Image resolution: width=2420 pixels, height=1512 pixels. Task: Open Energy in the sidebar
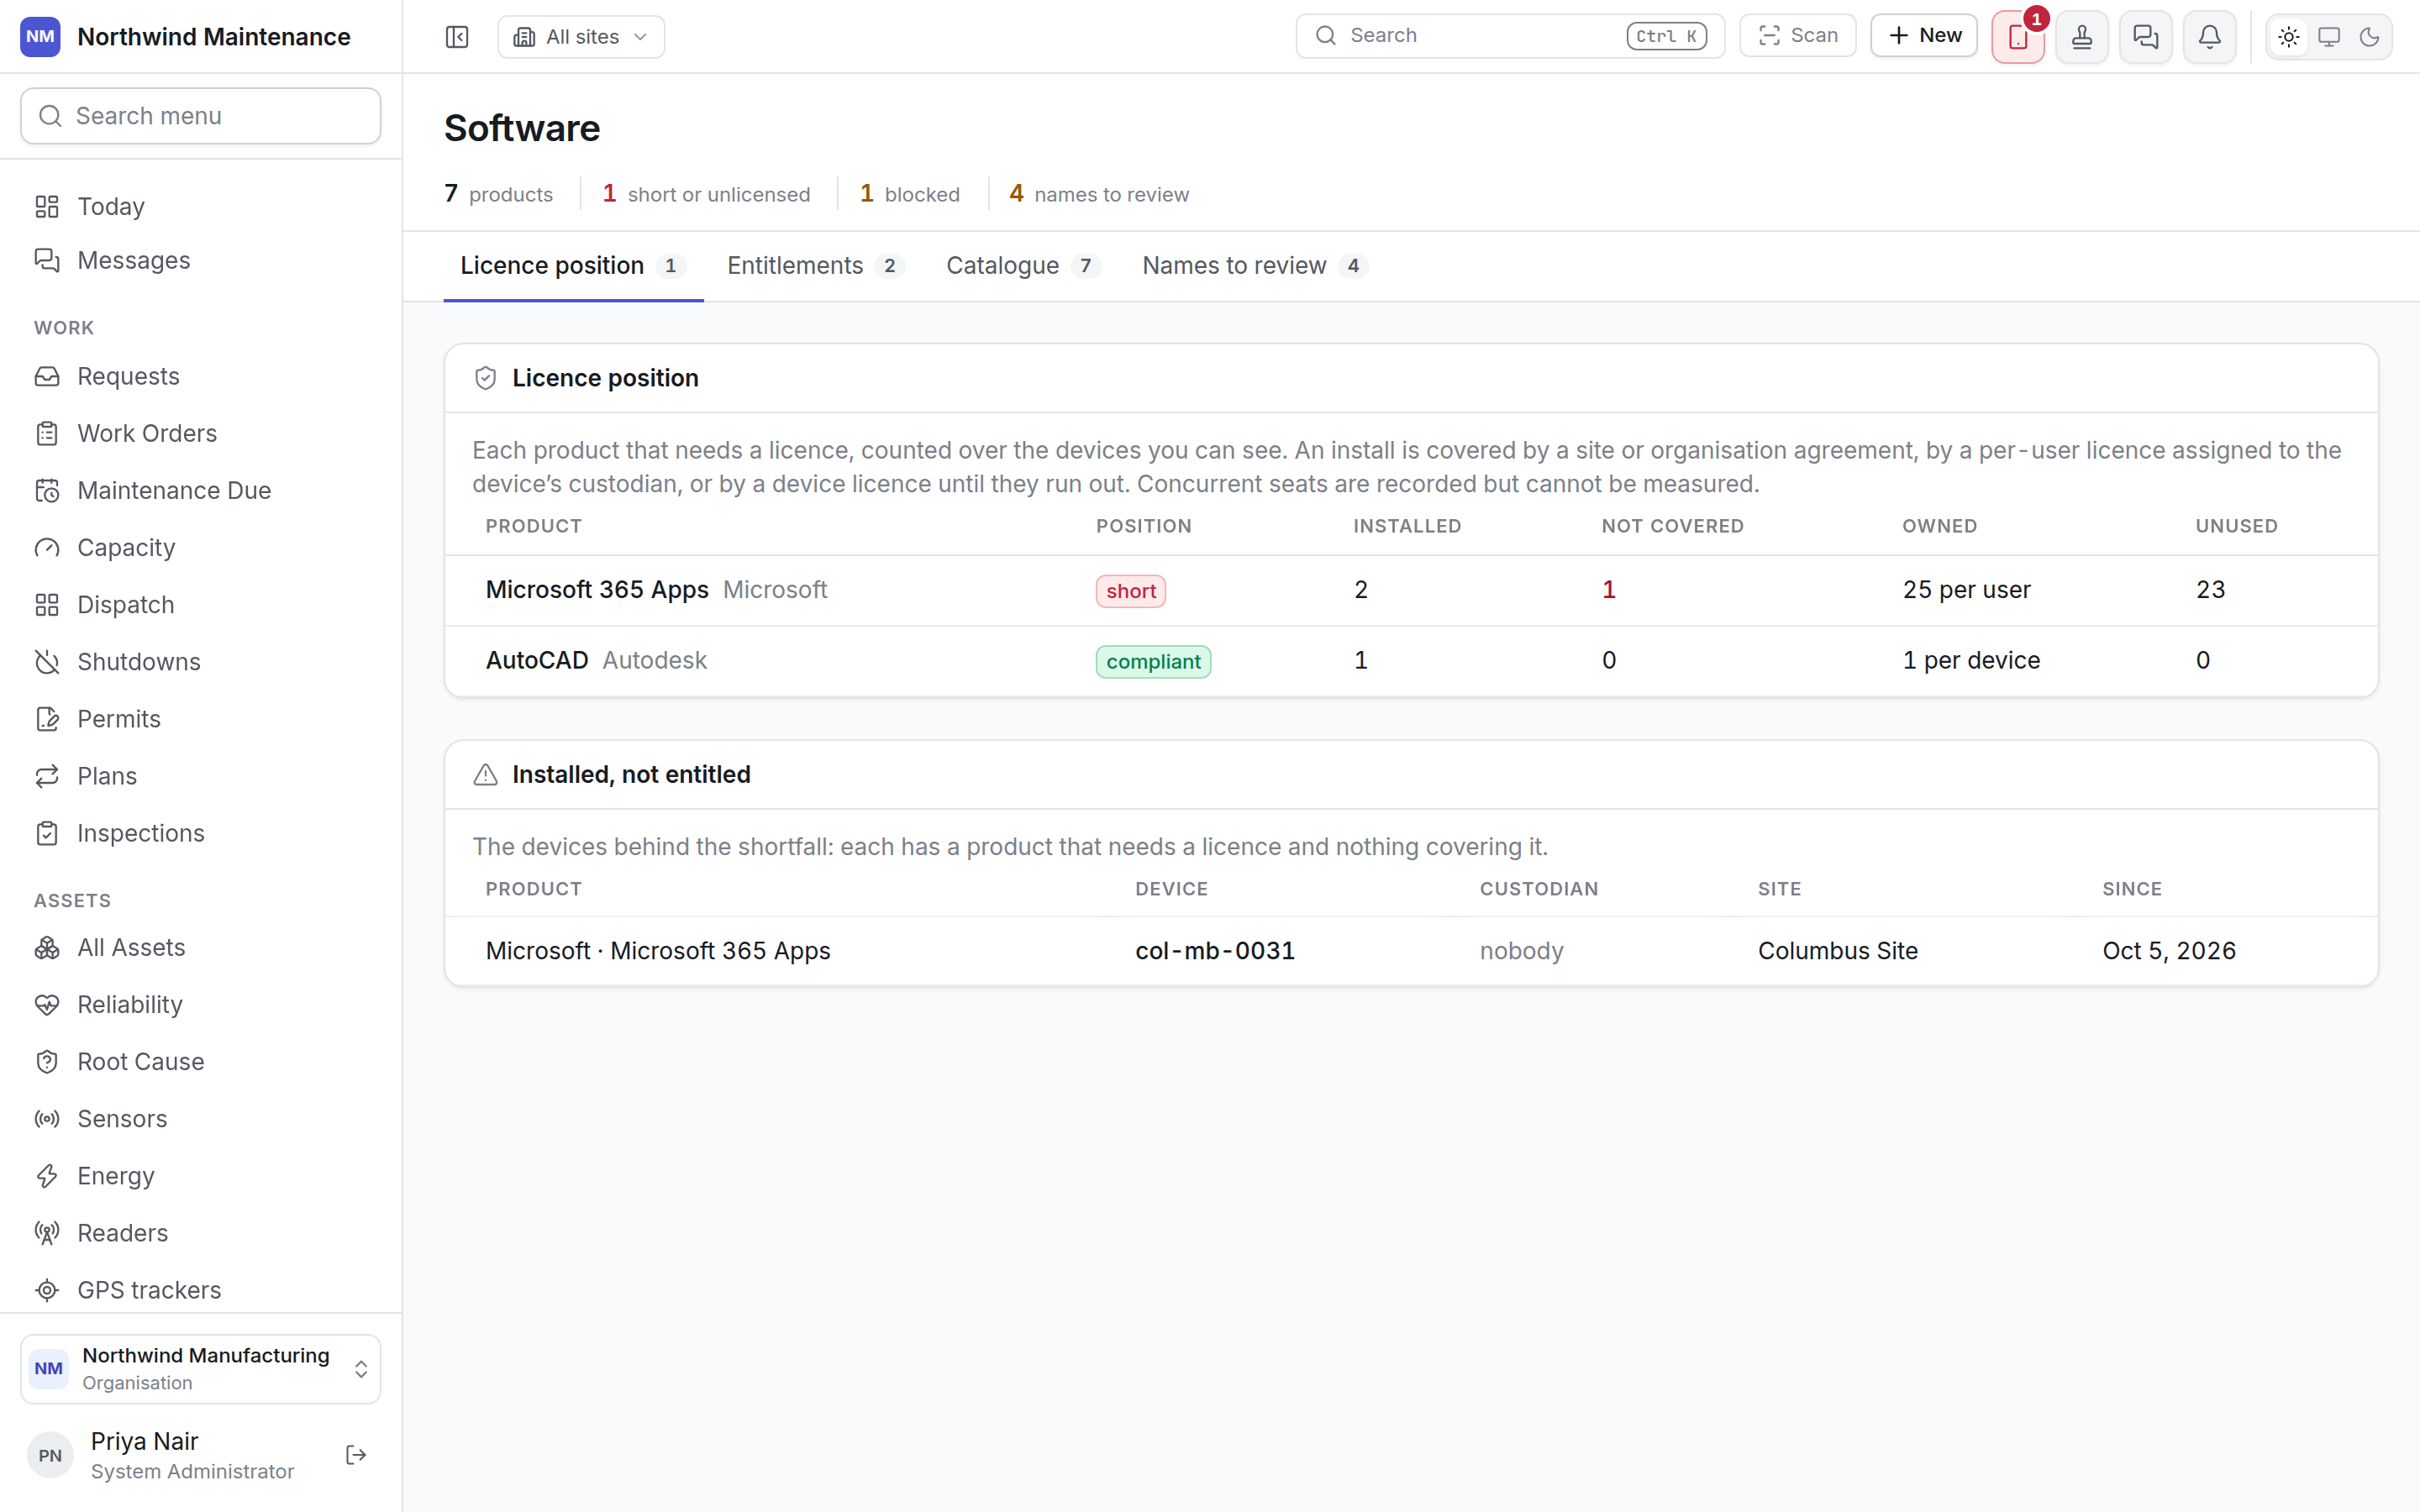[x=201, y=1176]
